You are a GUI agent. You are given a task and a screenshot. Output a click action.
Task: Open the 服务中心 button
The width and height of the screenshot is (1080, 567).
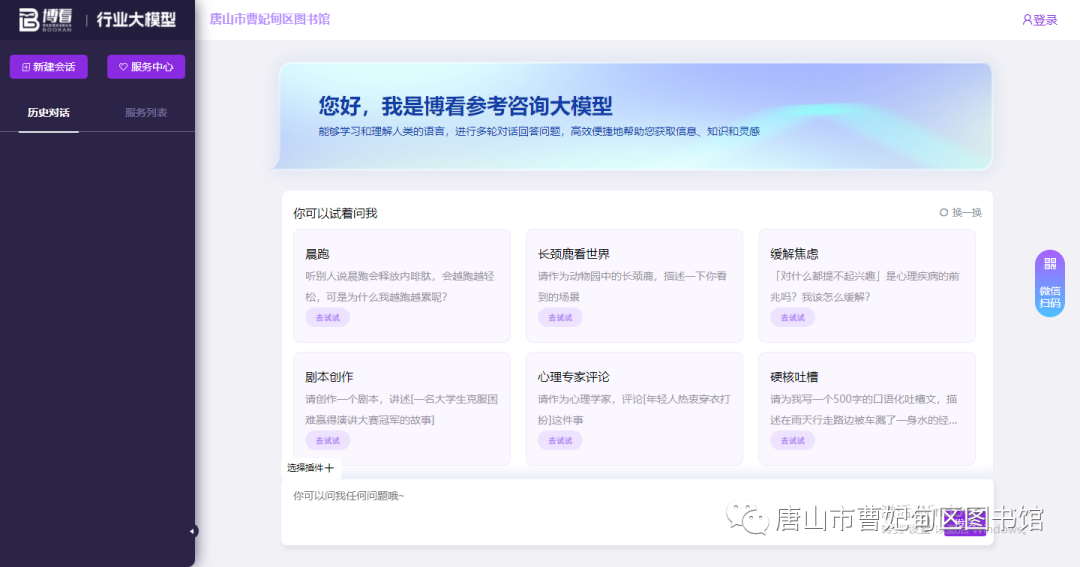point(146,67)
